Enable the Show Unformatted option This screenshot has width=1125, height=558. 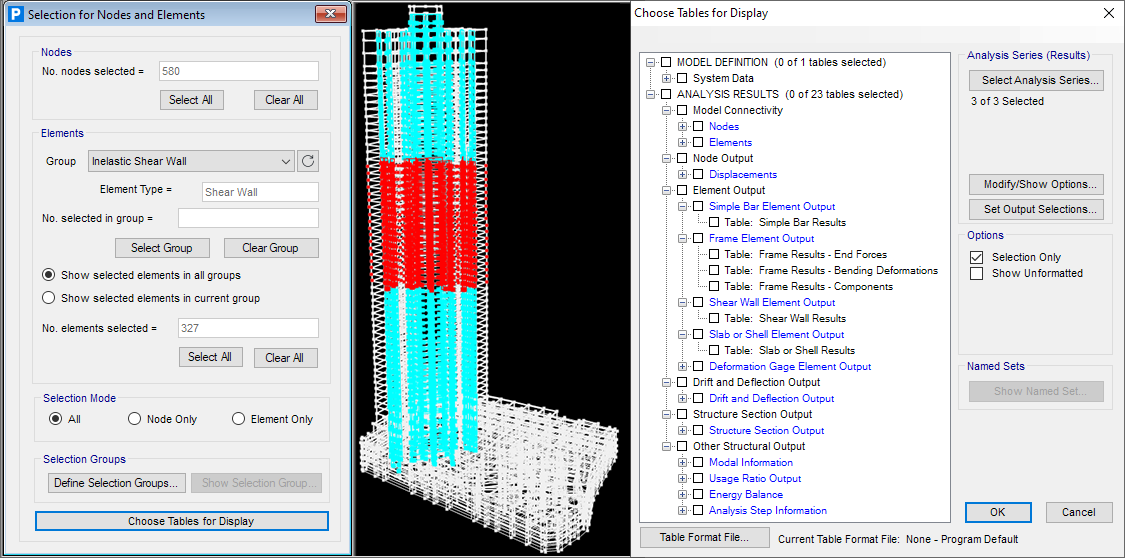tap(977, 273)
